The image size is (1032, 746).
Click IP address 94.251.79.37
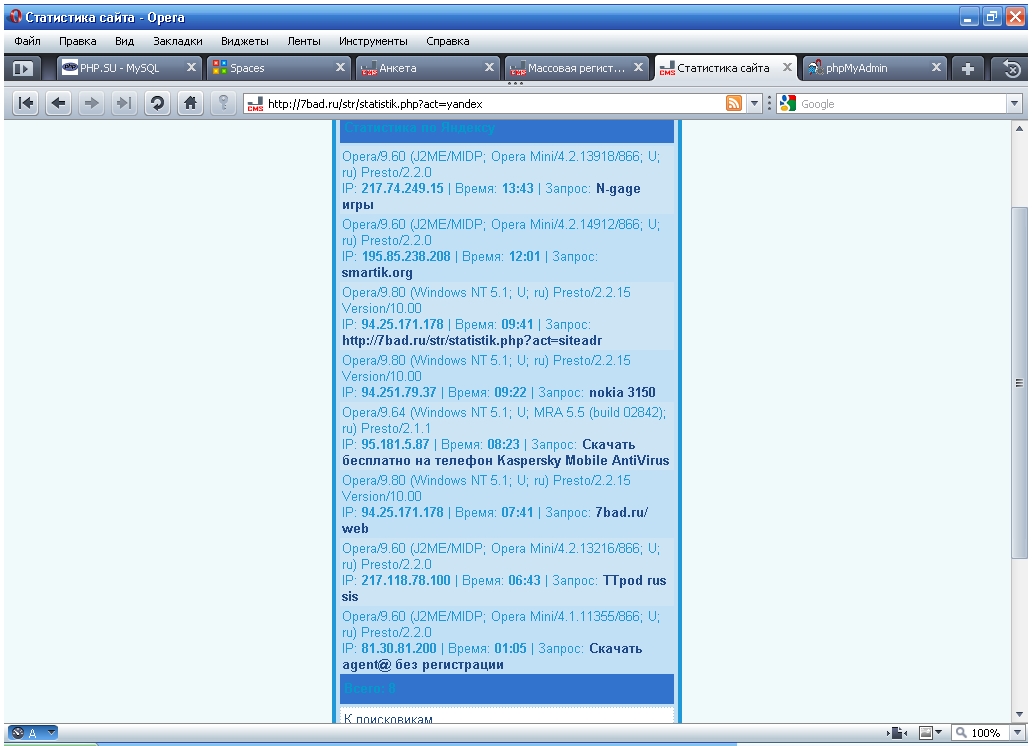coord(399,392)
